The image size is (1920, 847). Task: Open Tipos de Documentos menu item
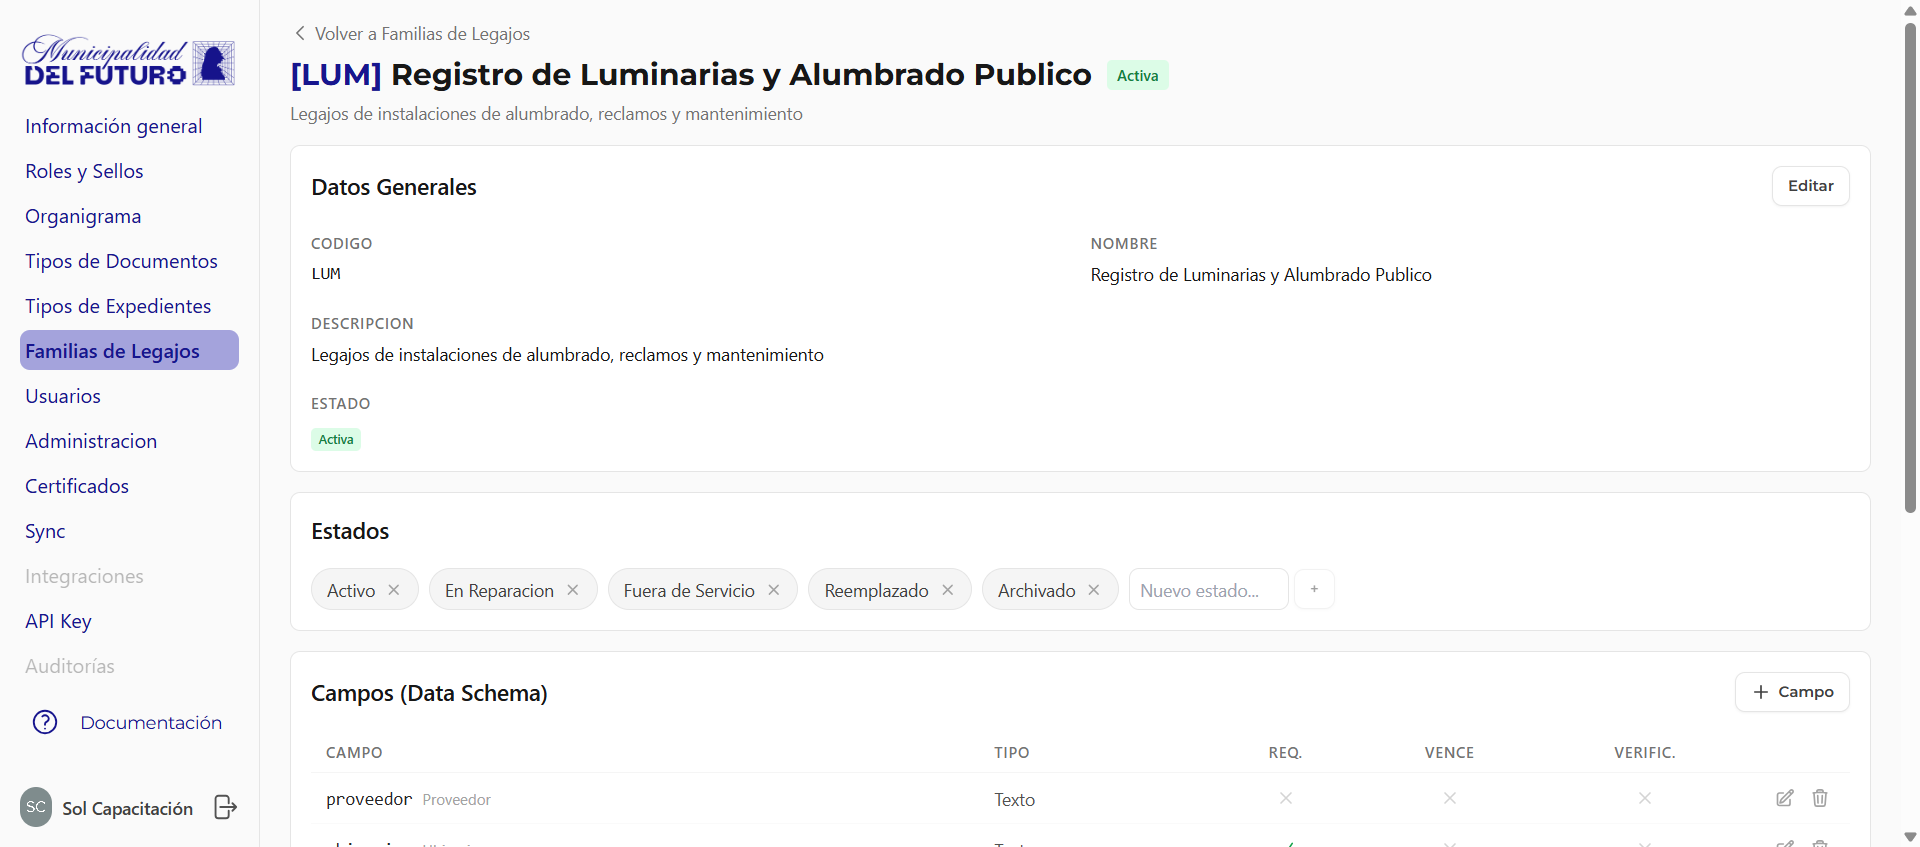tap(121, 261)
